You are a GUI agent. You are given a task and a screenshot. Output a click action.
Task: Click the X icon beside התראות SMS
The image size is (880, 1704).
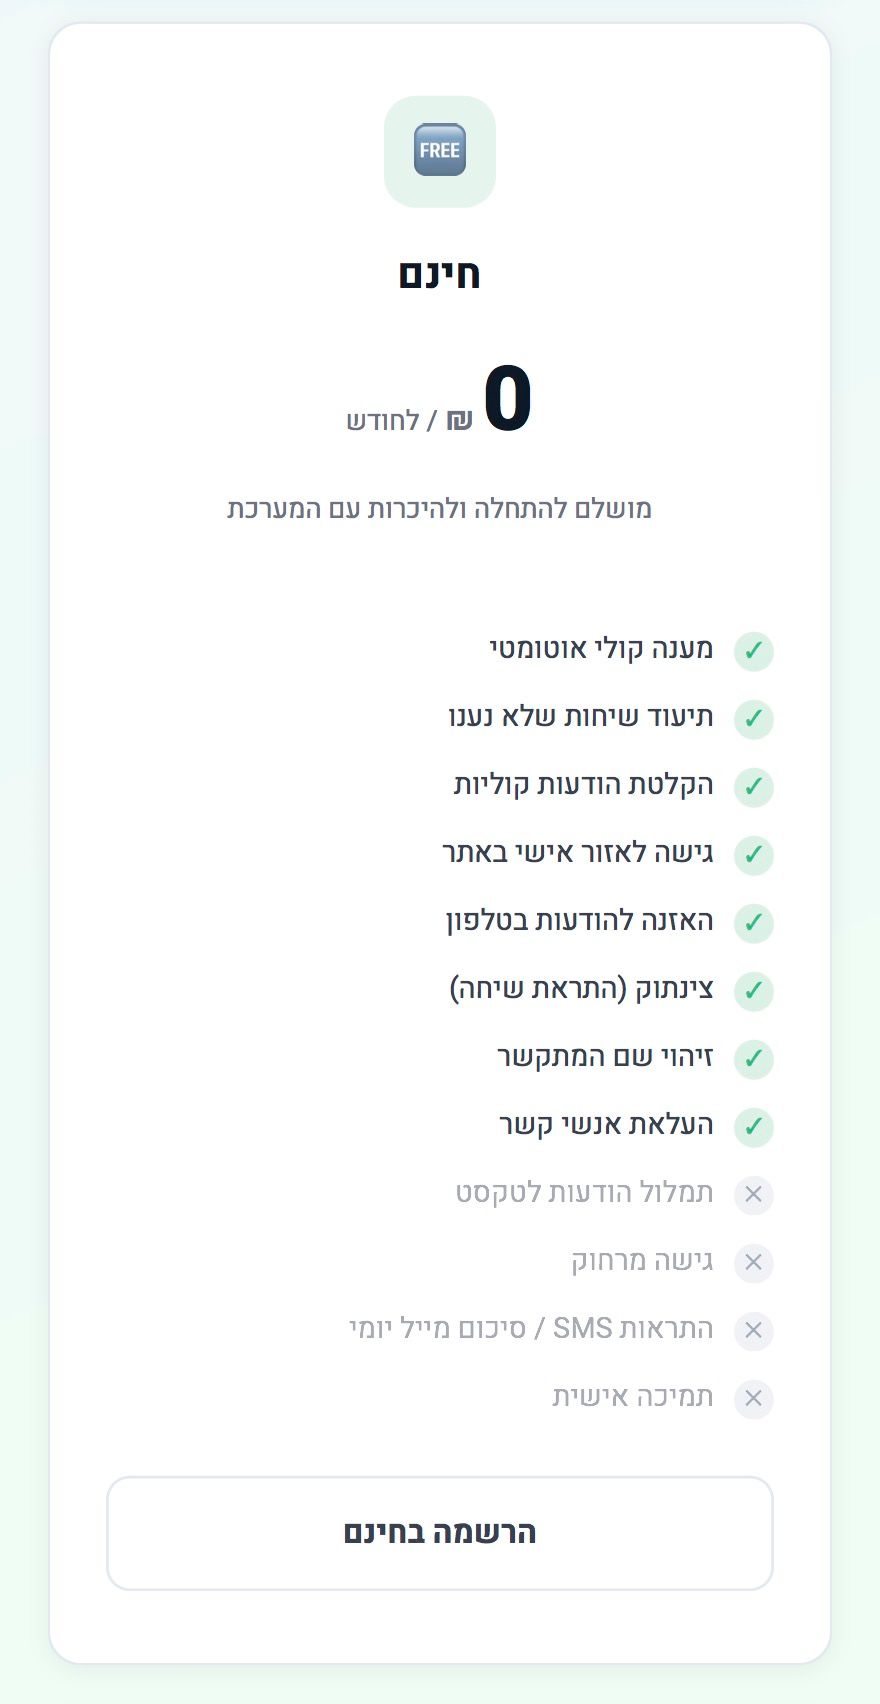point(753,1330)
